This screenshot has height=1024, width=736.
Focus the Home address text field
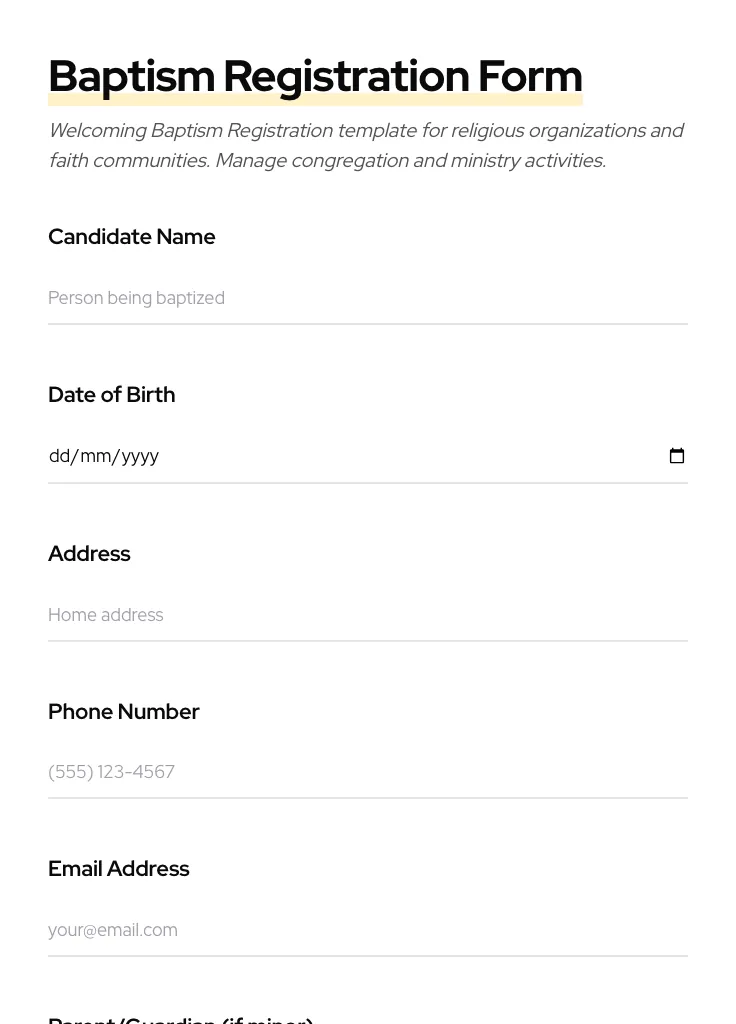point(367,615)
